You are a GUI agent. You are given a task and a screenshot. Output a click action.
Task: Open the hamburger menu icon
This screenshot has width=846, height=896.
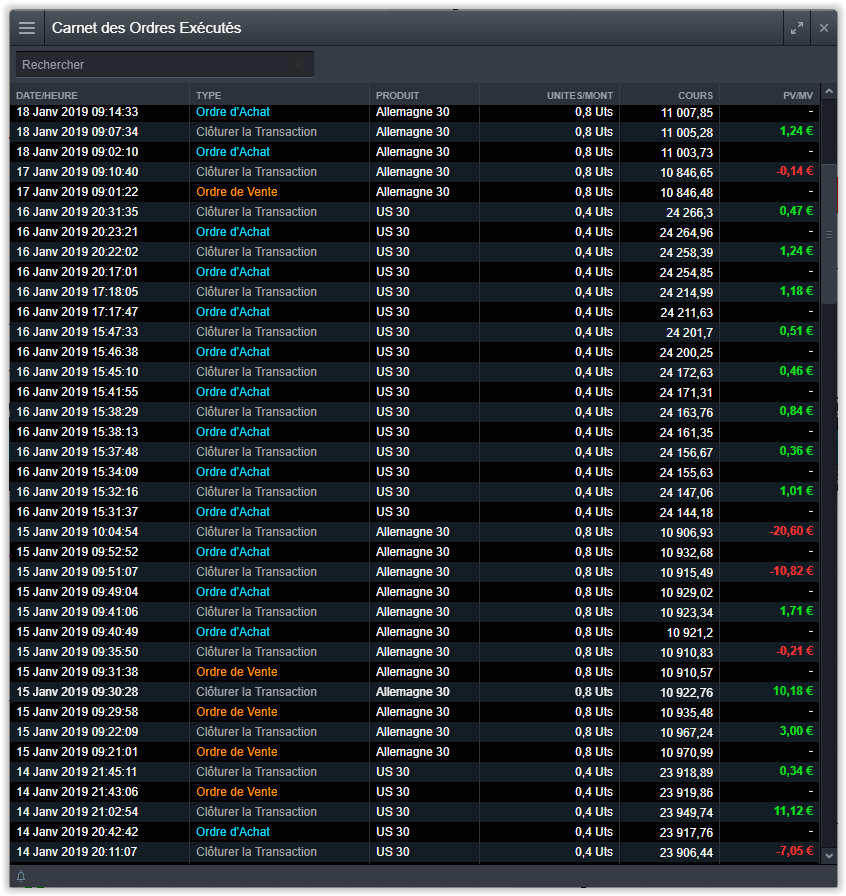27,28
